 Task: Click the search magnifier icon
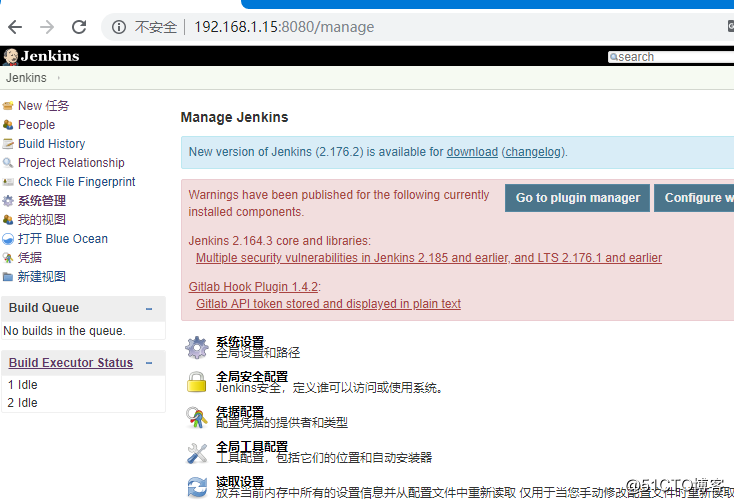click(x=613, y=57)
